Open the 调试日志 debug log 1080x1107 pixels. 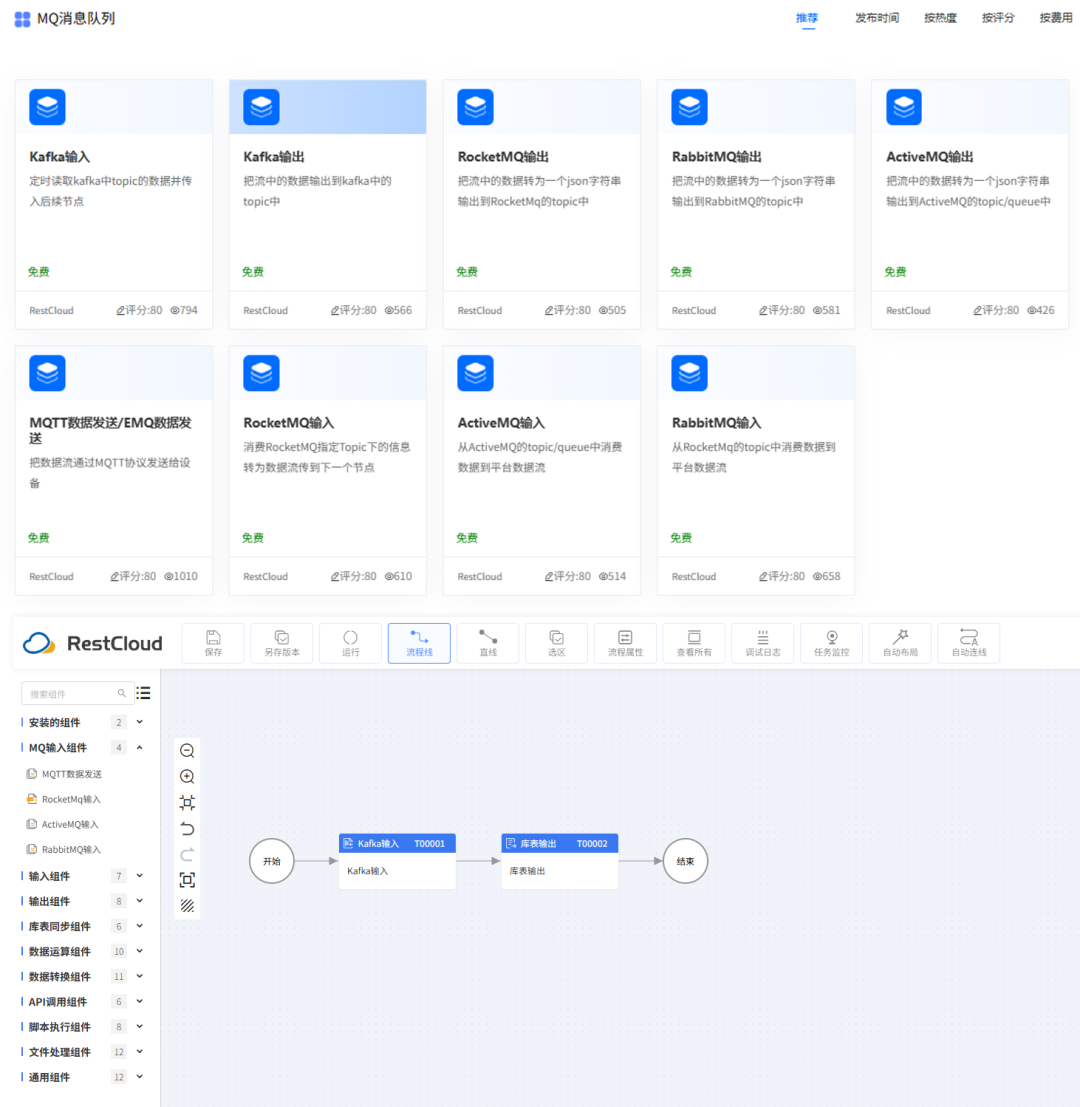tap(763, 643)
